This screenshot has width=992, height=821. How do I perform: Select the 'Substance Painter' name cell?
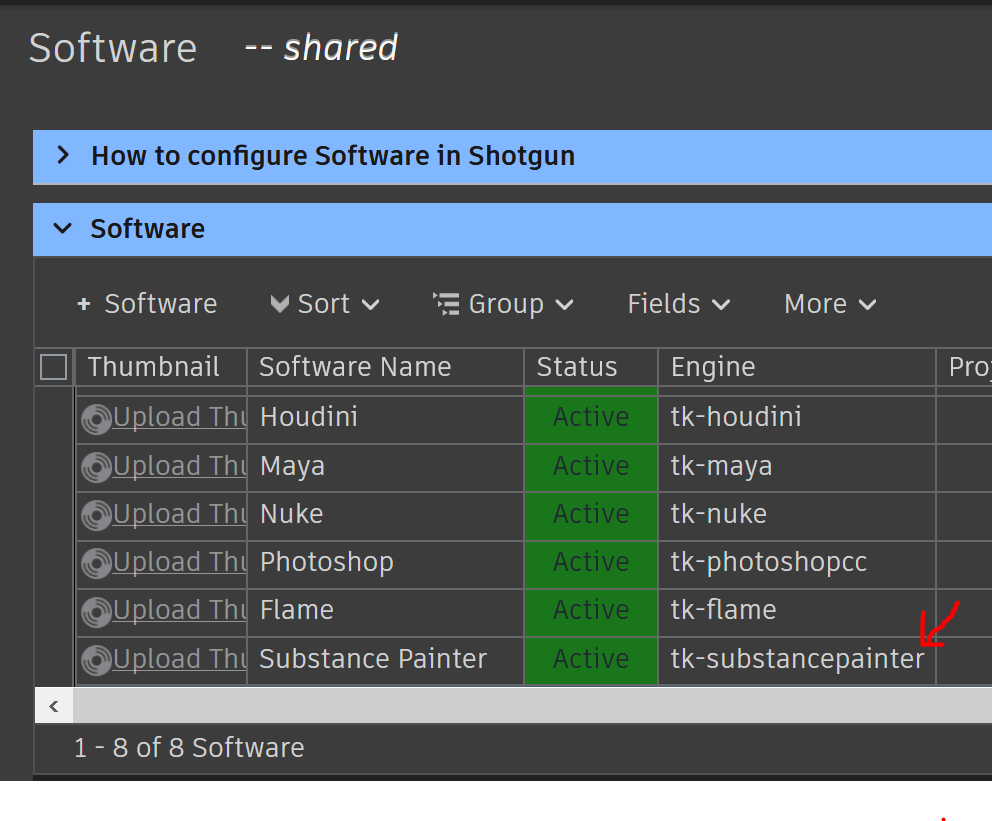(x=386, y=661)
